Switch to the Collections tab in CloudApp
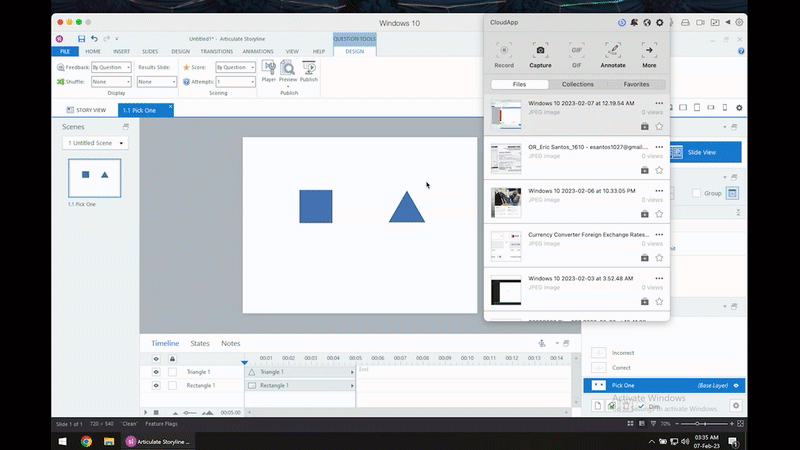 pos(577,85)
